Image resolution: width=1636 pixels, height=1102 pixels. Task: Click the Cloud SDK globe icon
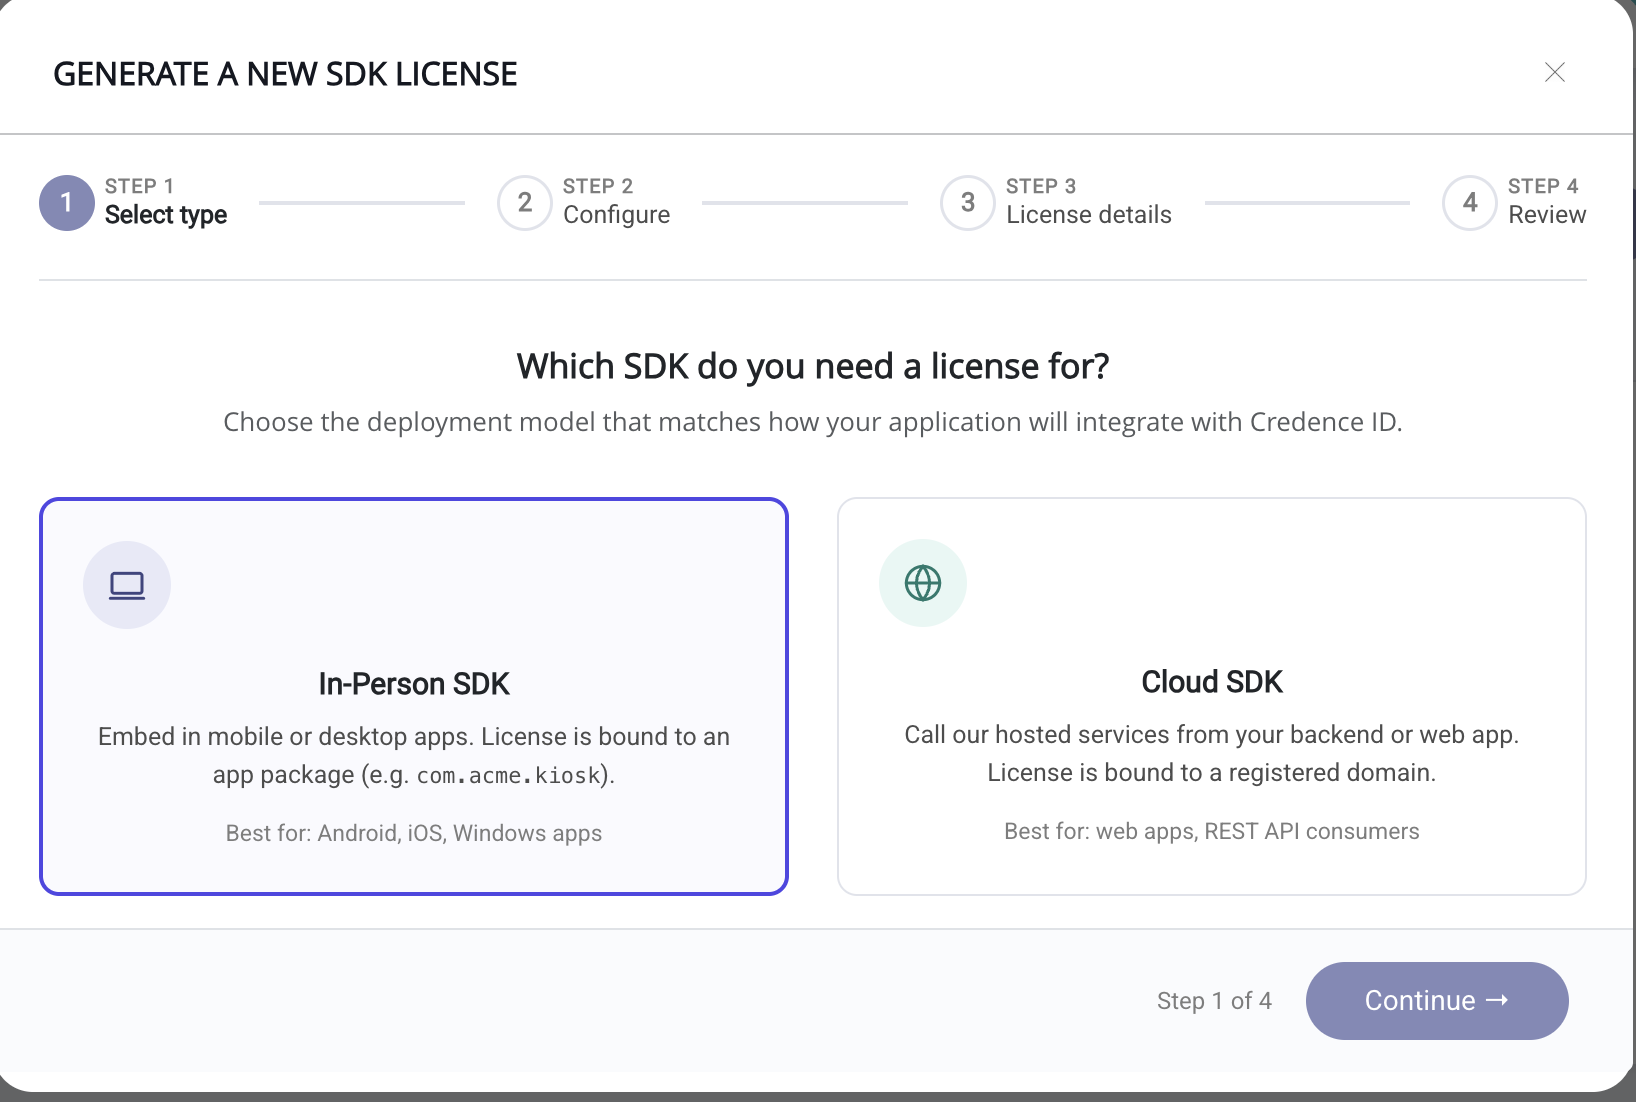click(923, 583)
